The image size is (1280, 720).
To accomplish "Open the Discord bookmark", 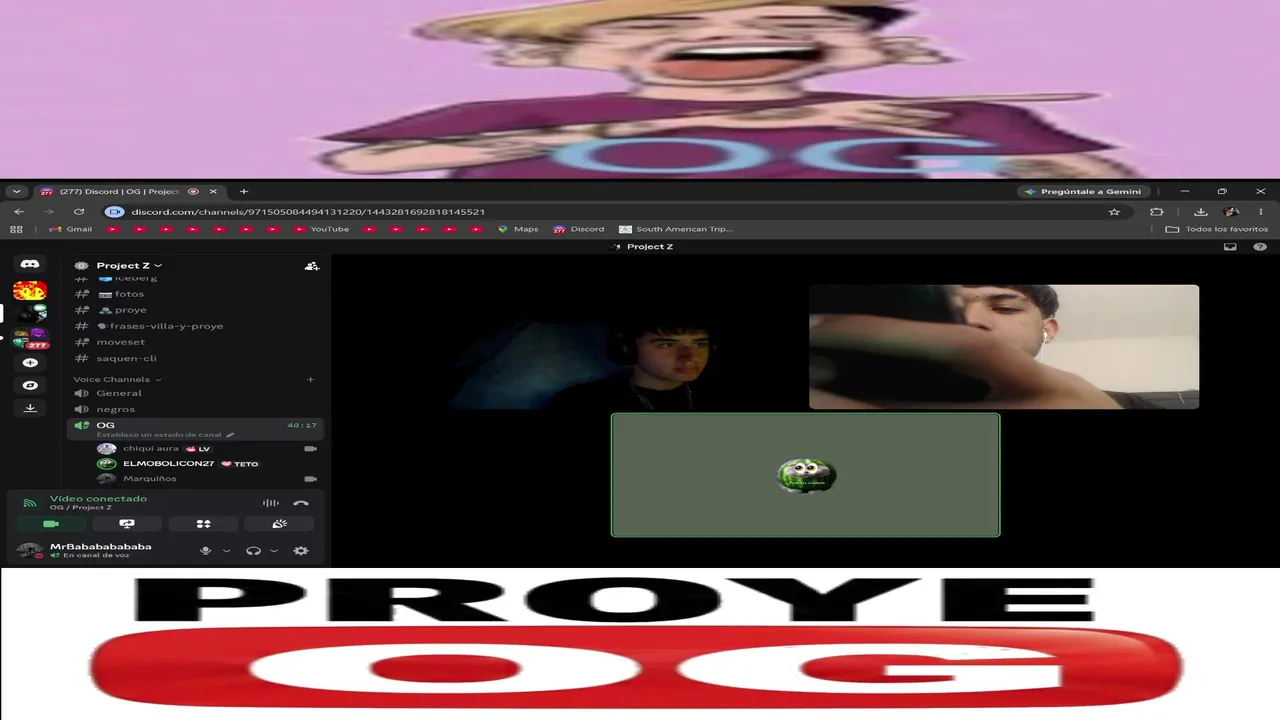I will [x=579, y=229].
